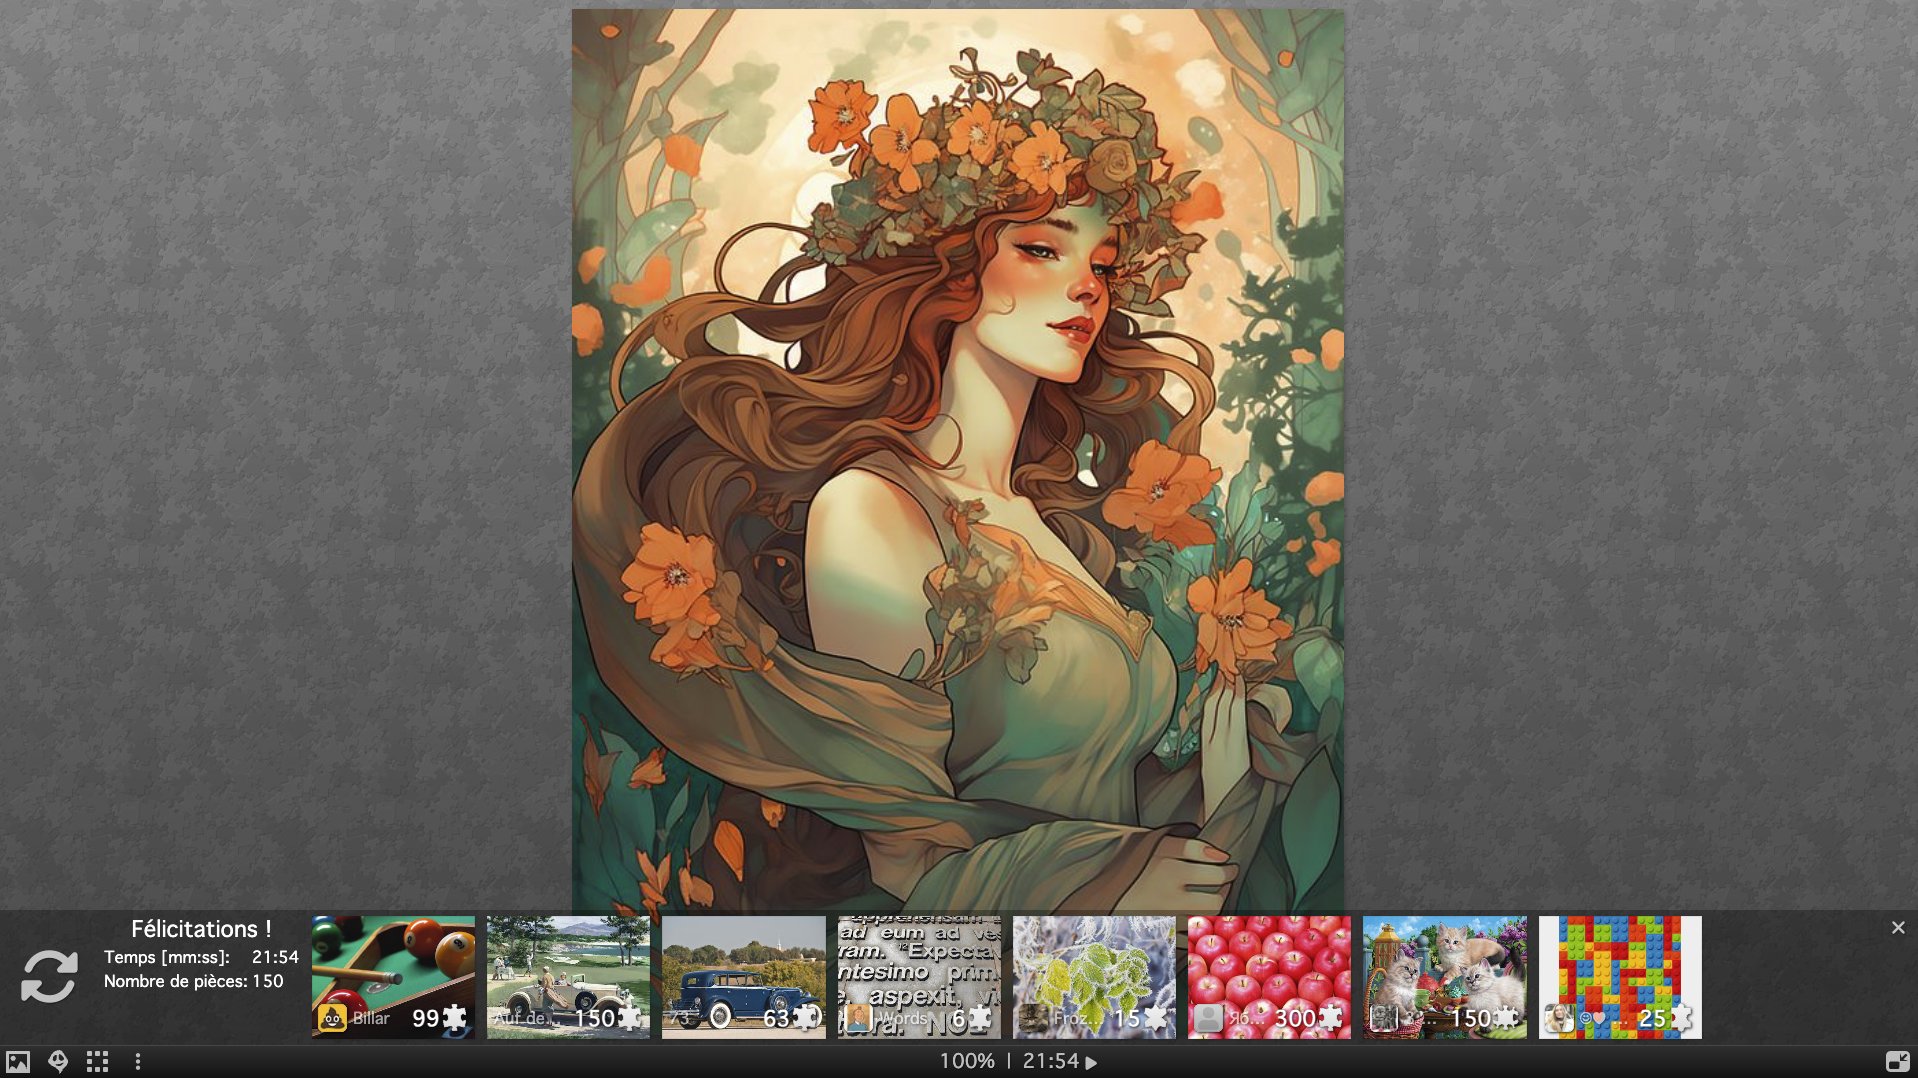This screenshot has width=1918, height=1078.
Task: Open the Froz... frosted leaves 15-piece puzzle
Action: pos(1094,977)
